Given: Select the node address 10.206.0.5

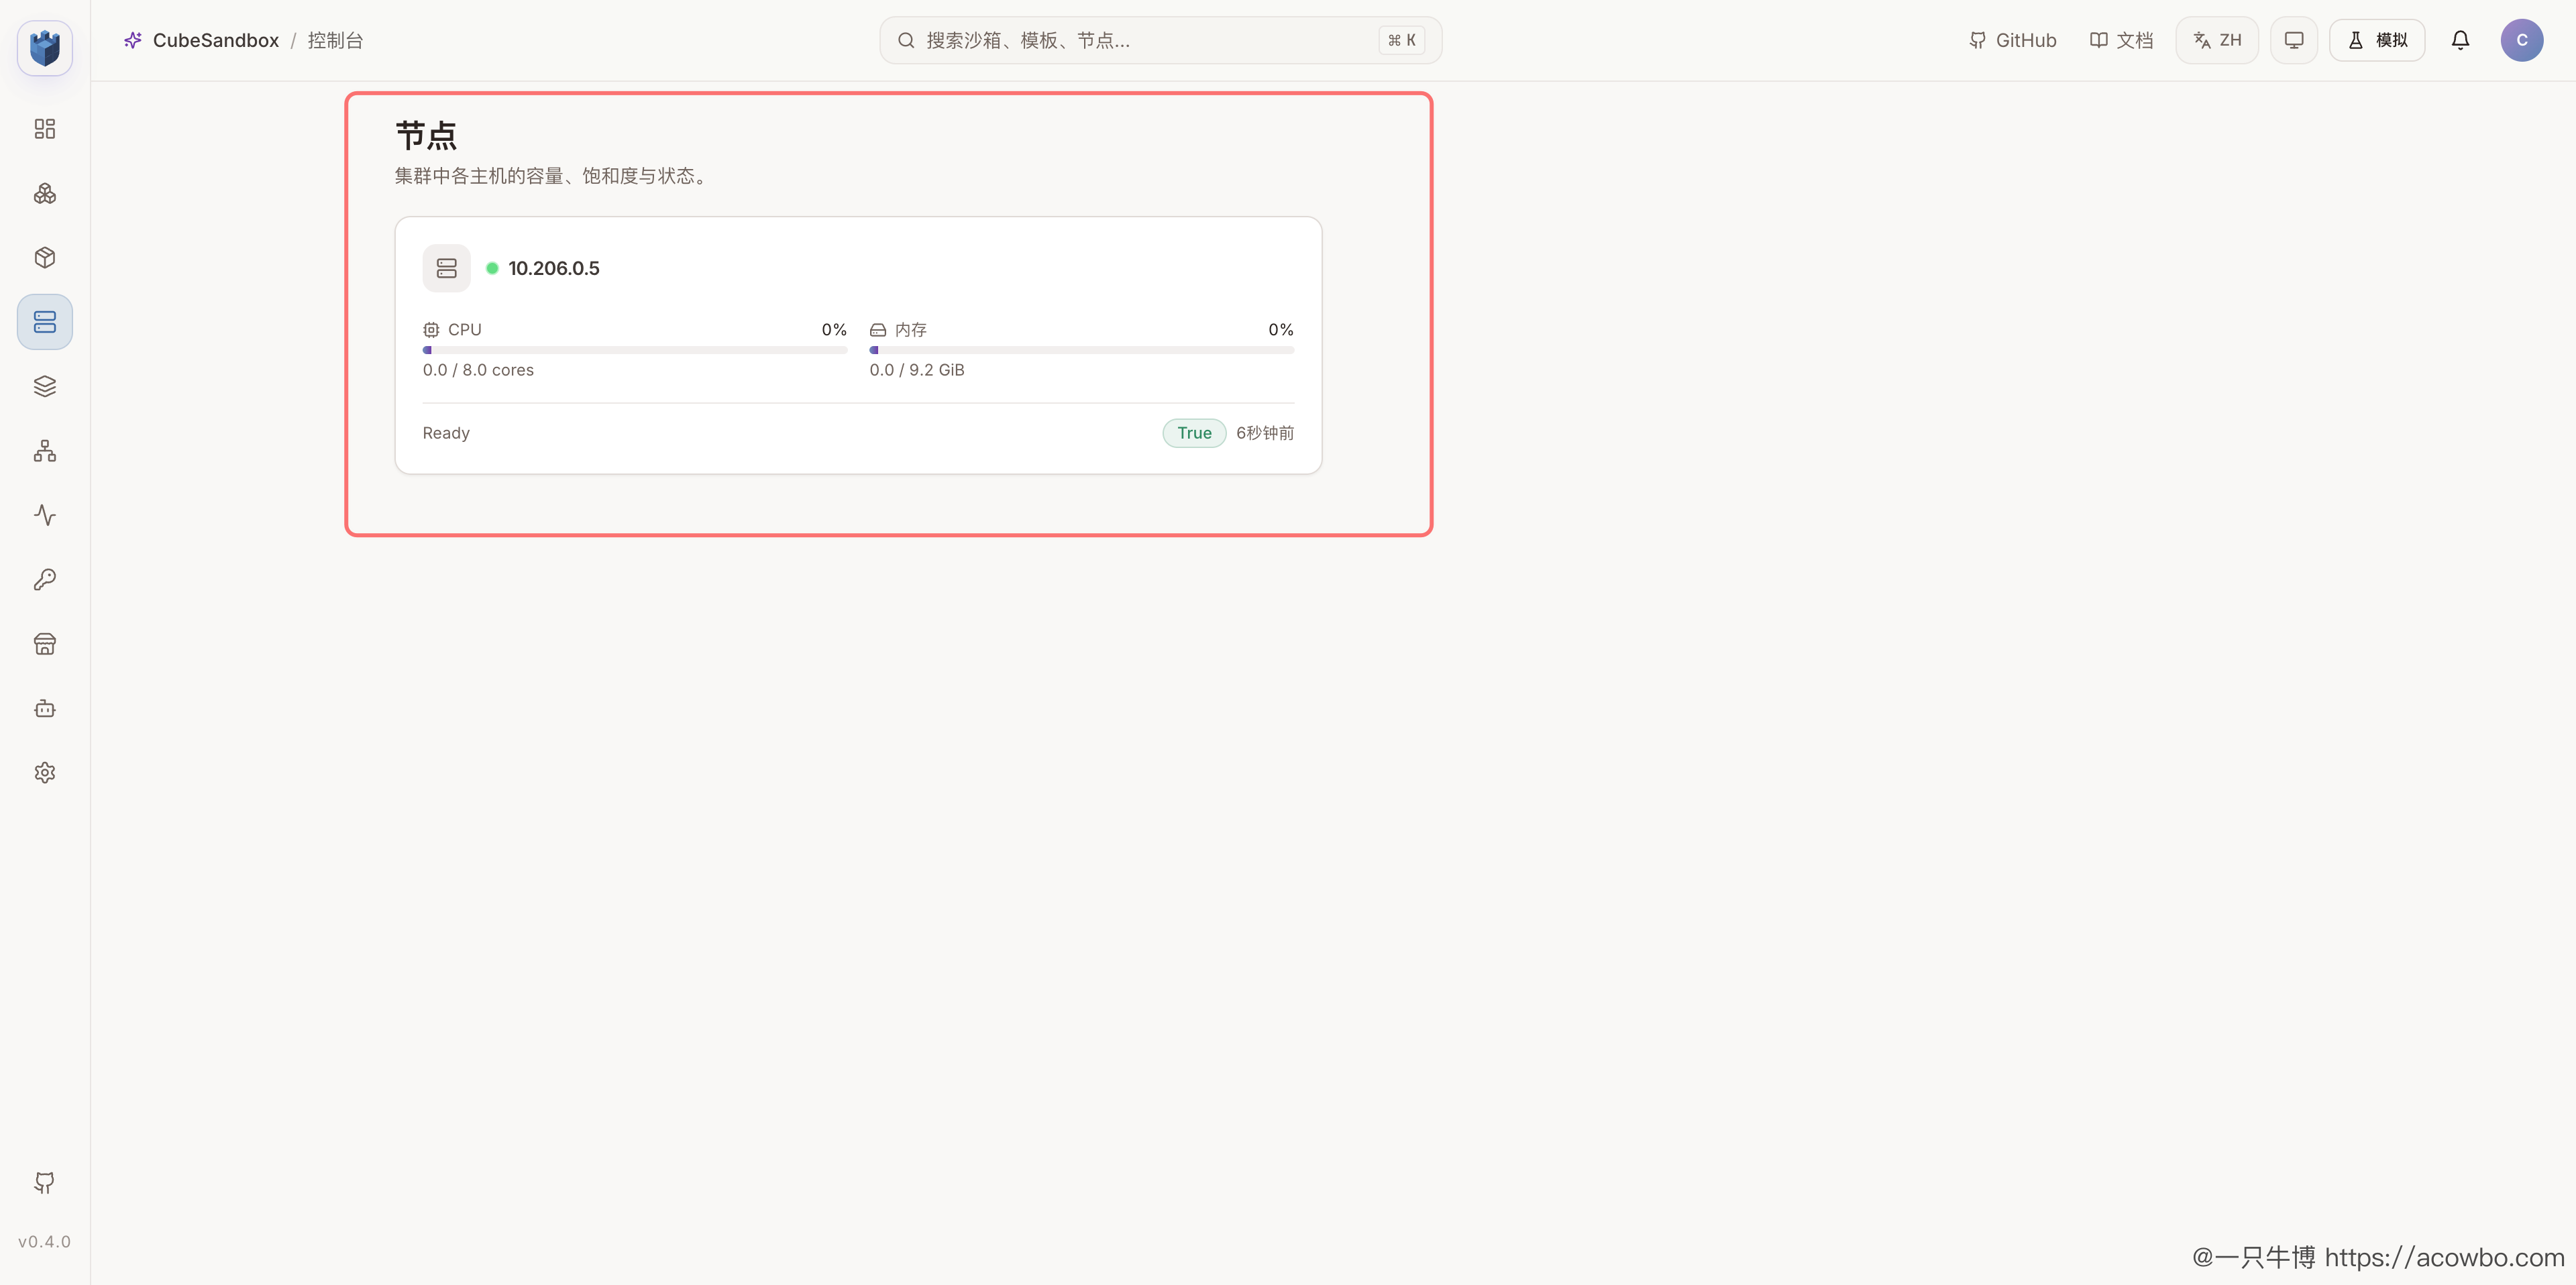Looking at the screenshot, I should pyautogui.click(x=554, y=268).
